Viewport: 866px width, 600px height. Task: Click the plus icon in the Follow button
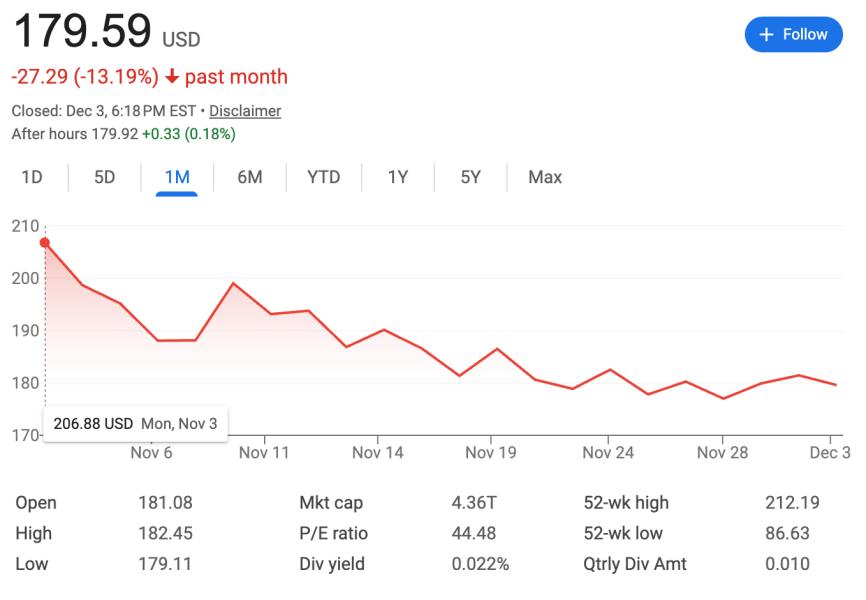[x=767, y=35]
